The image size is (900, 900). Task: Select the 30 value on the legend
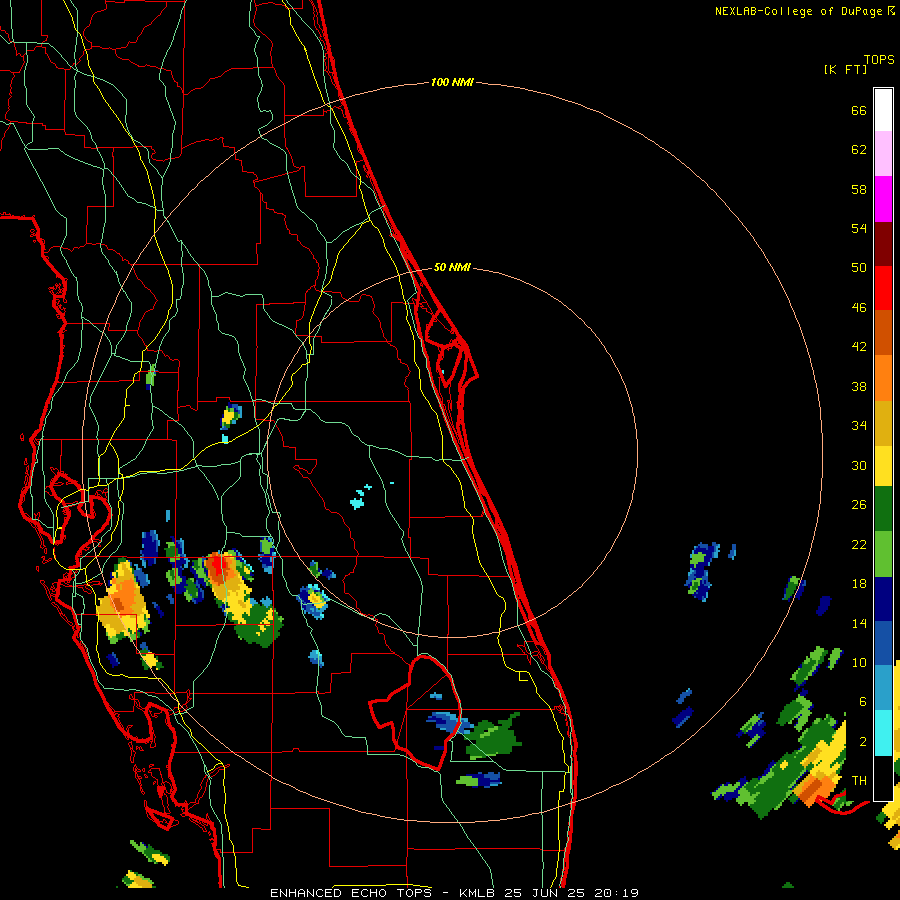[x=859, y=465]
